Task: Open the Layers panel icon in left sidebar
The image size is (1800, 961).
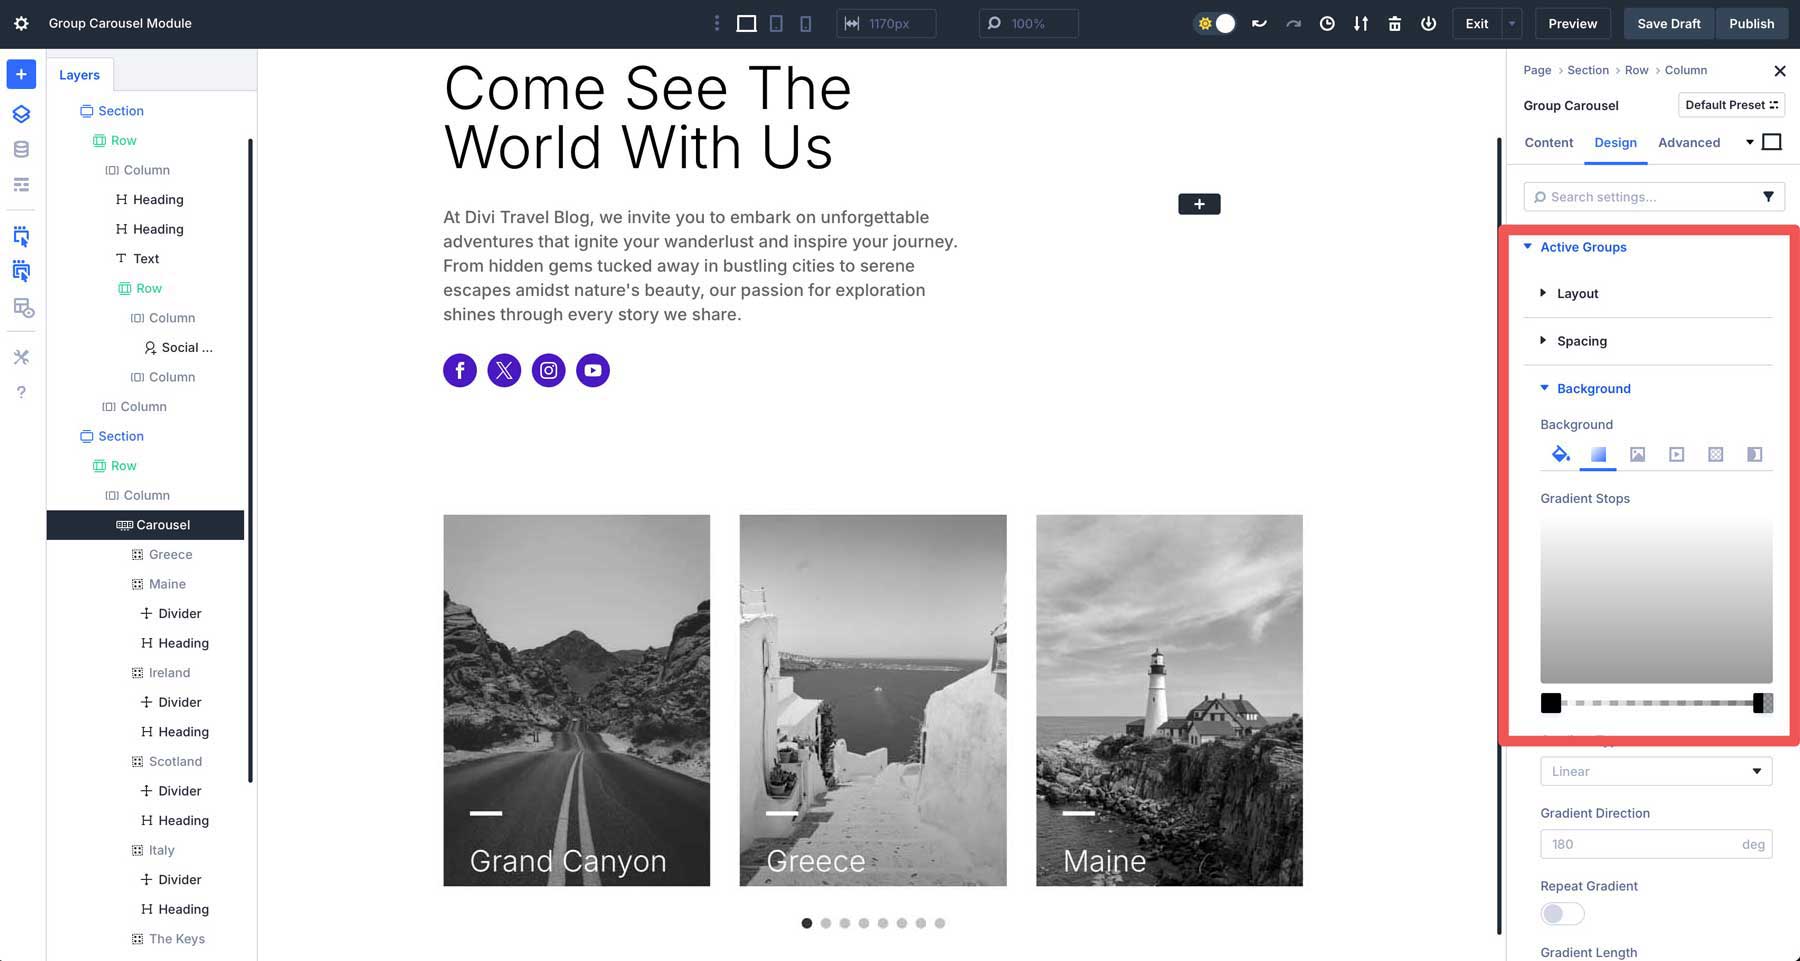Action: click(x=21, y=113)
